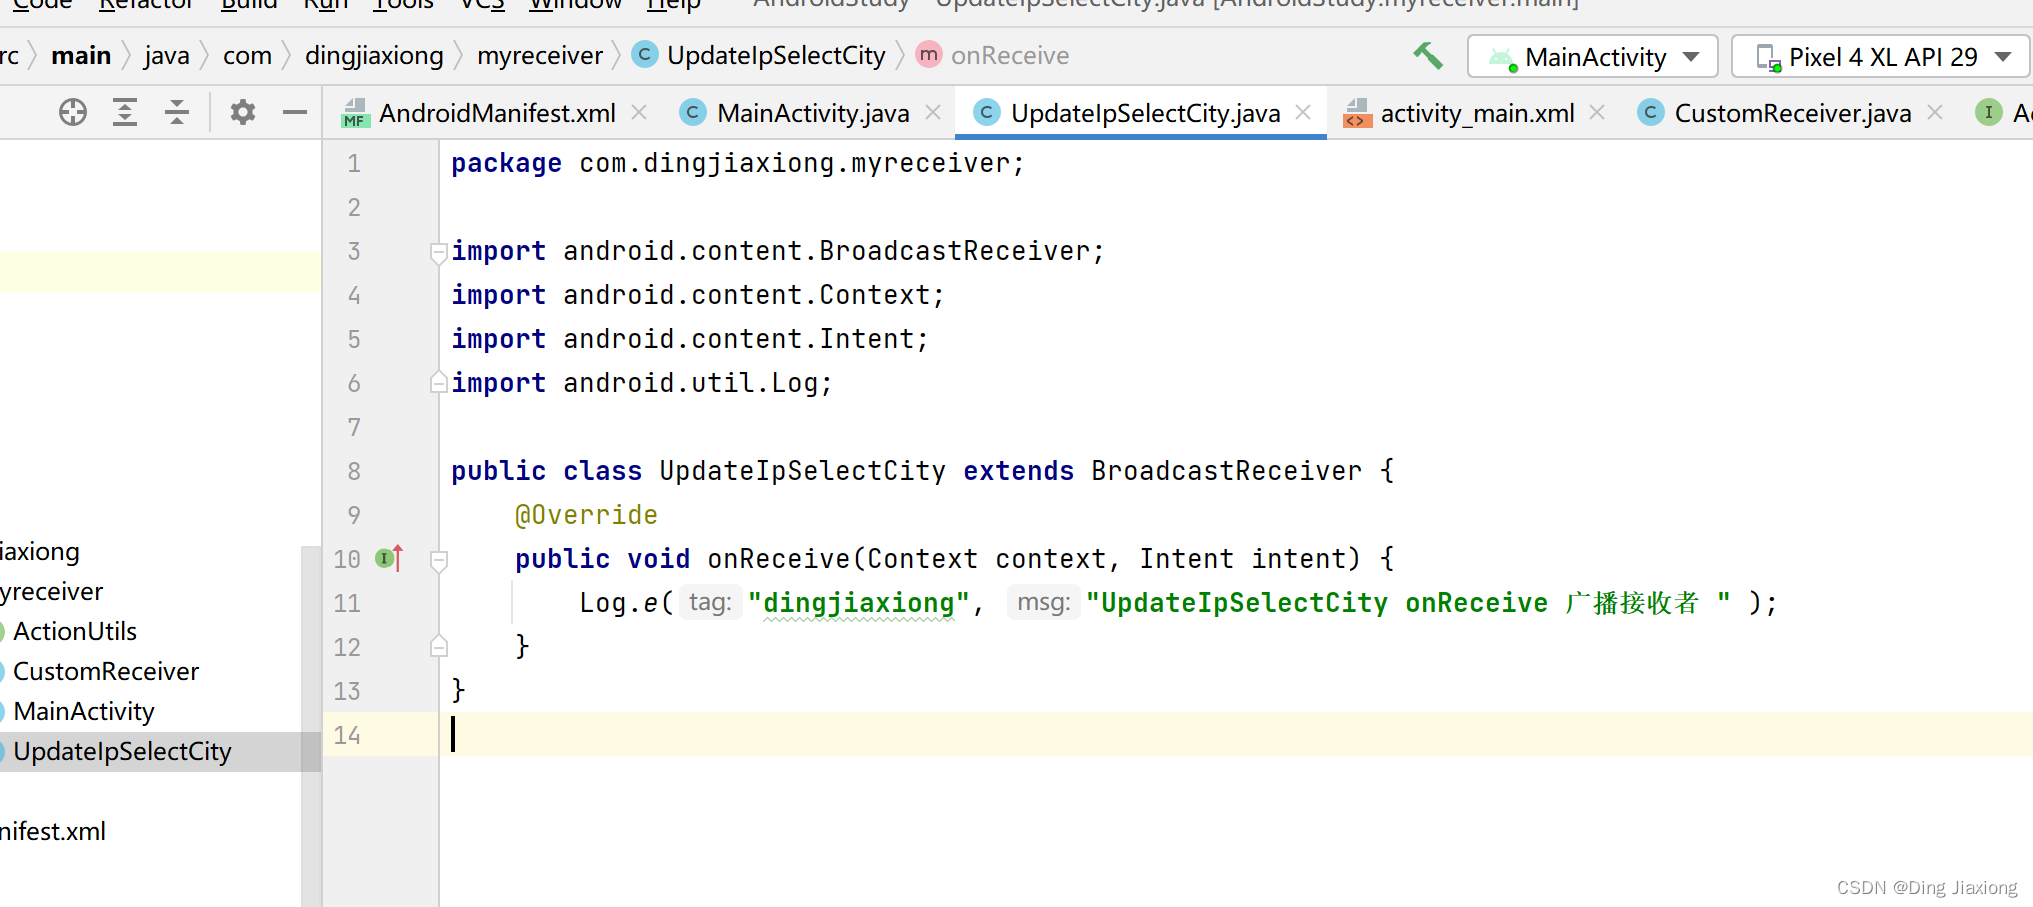Open project panel gear settings
The image size is (2033, 907).
pyautogui.click(x=243, y=112)
